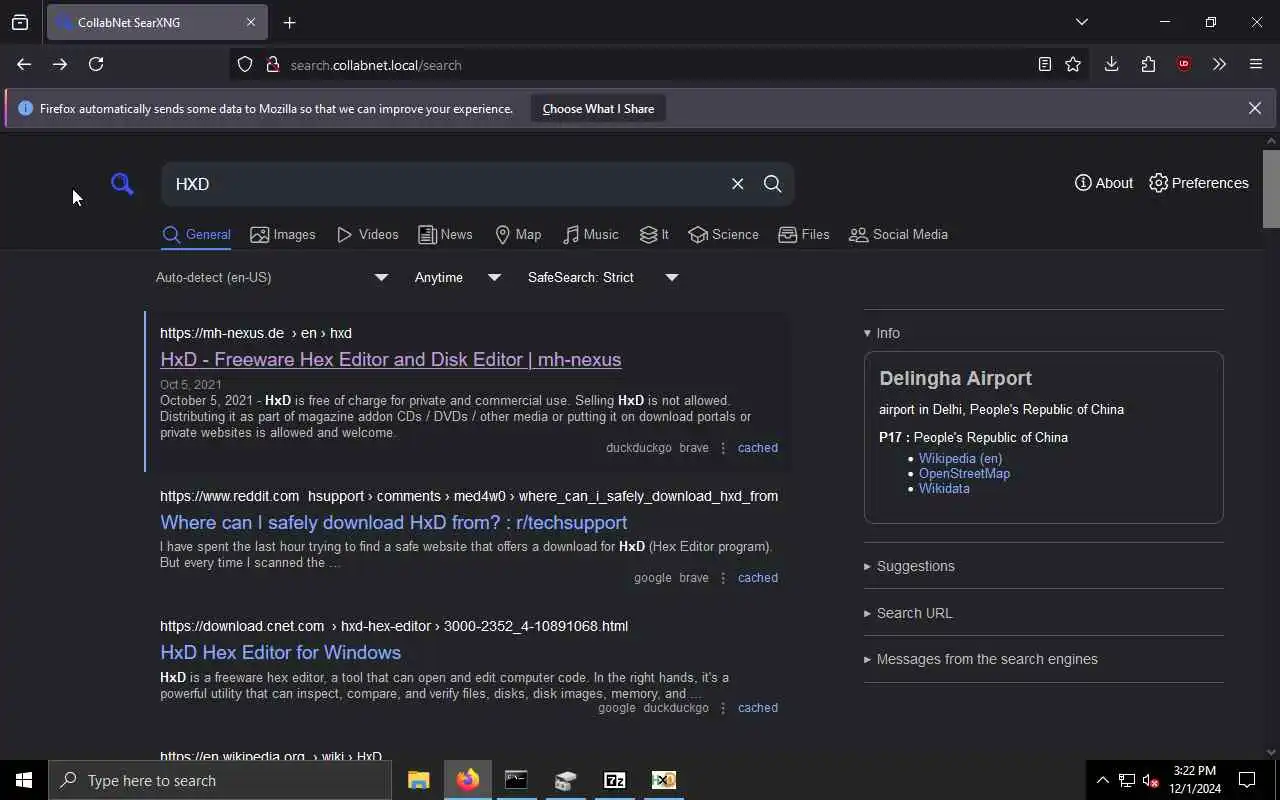Open HxD Freeware Hex Editor mh-nexus result

[390, 360]
